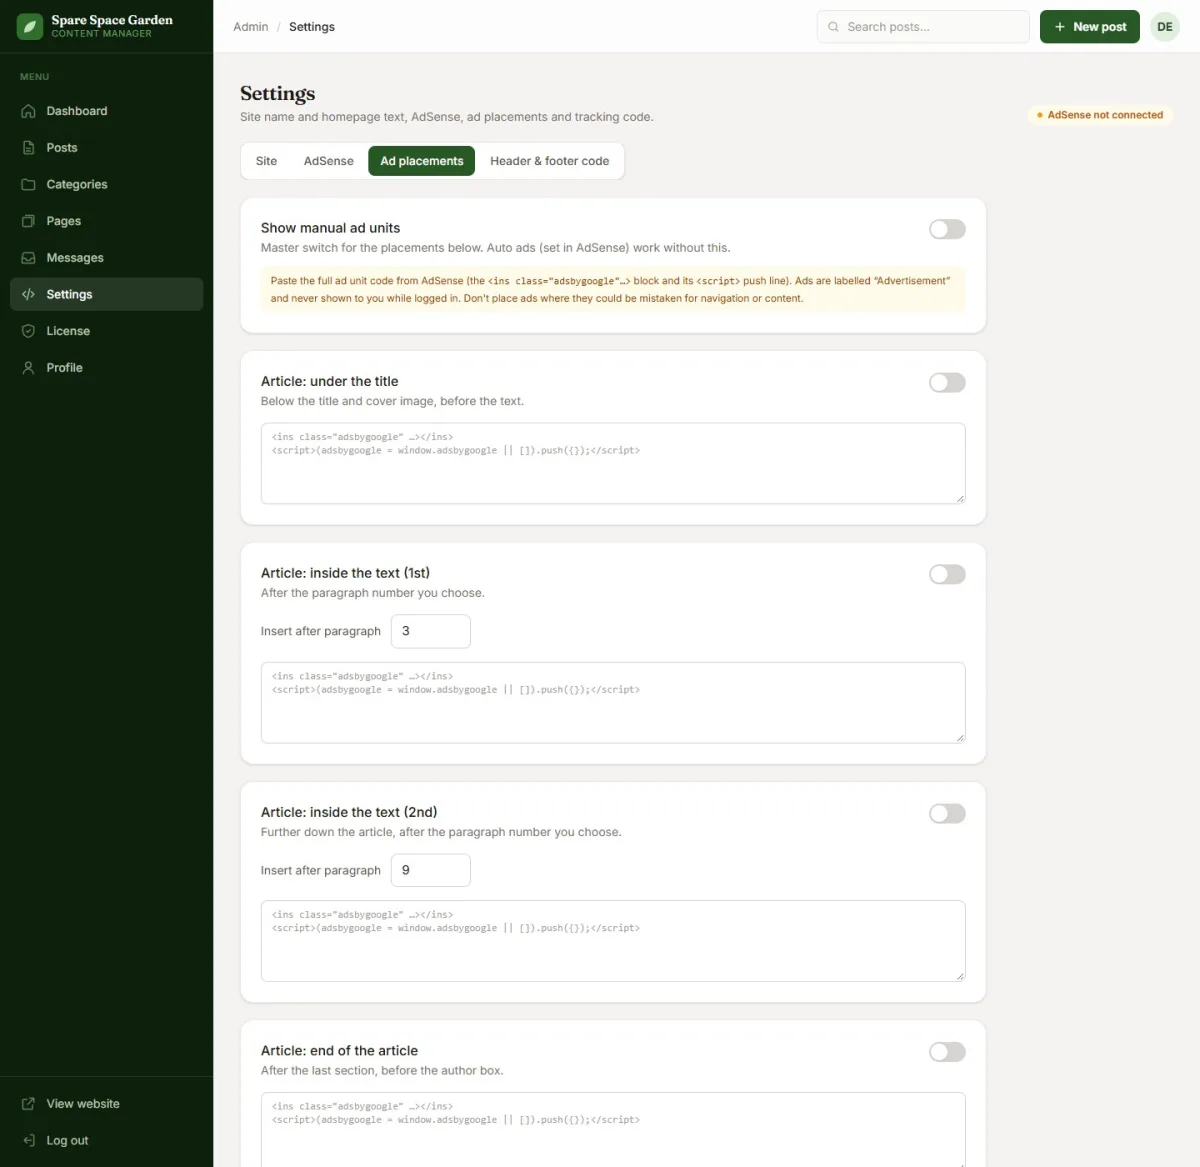Click the Profile person icon
Screen dimensions: 1200x1167
tap(28, 368)
